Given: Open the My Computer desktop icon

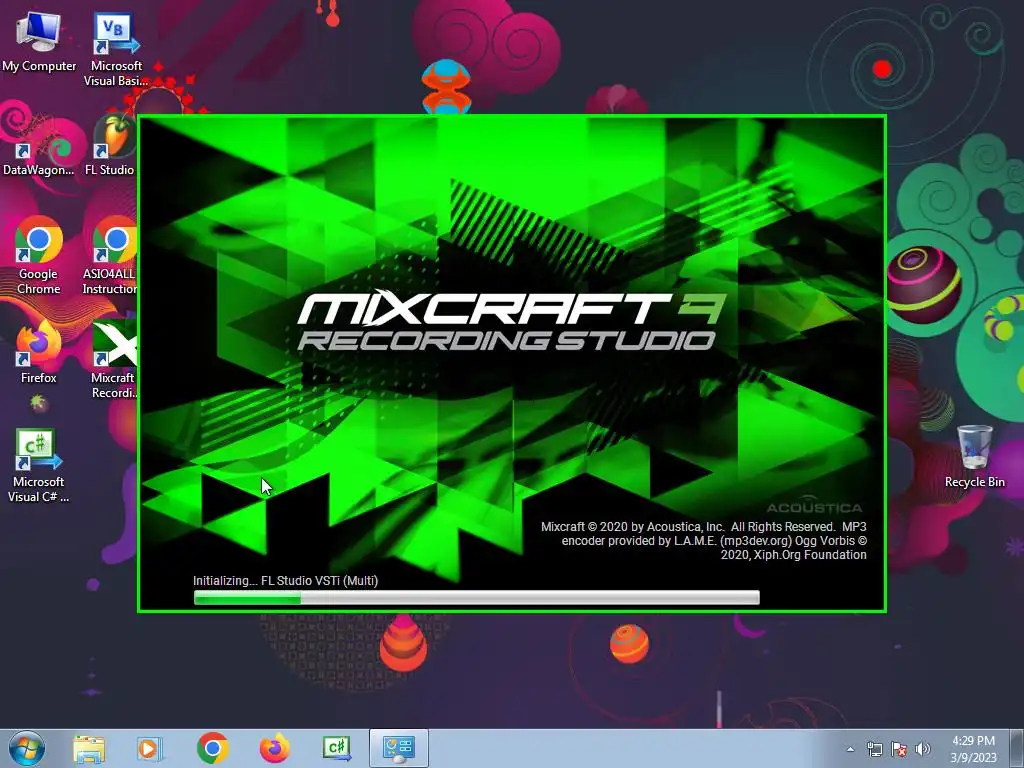Looking at the screenshot, I should coord(39,41).
